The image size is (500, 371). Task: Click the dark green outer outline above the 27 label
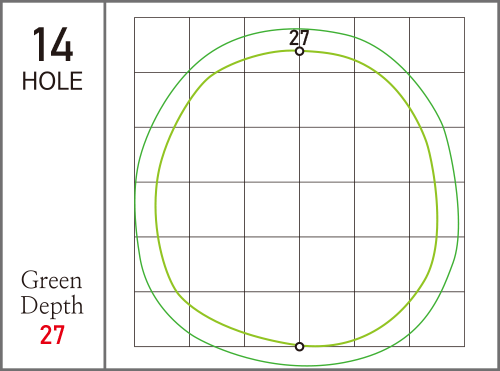(300, 29)
